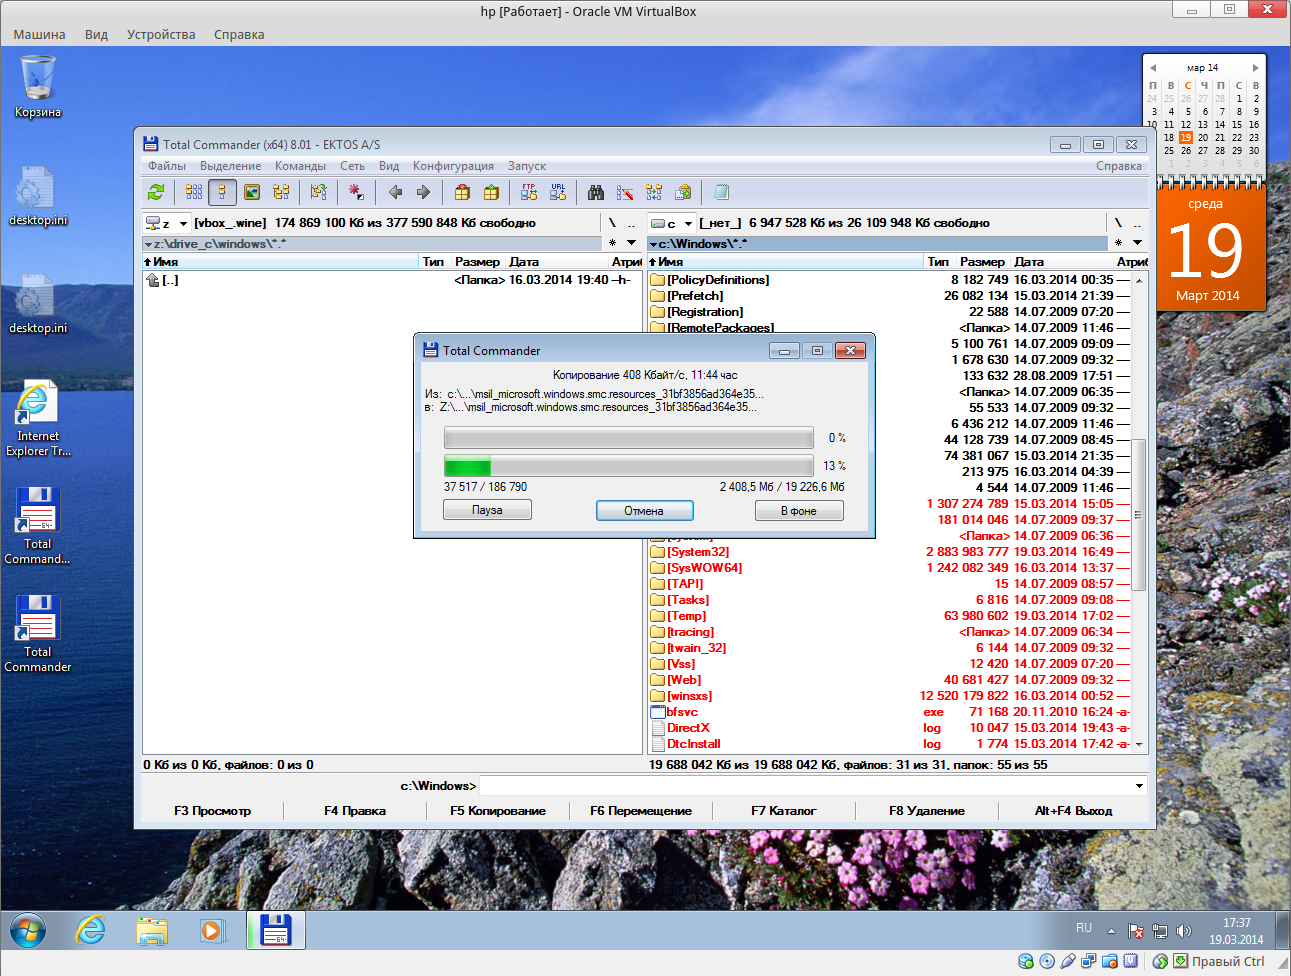Click the FTP connect toolbar icon
Viewport: 1291px width, 976px height.
(x=529, y=192)
